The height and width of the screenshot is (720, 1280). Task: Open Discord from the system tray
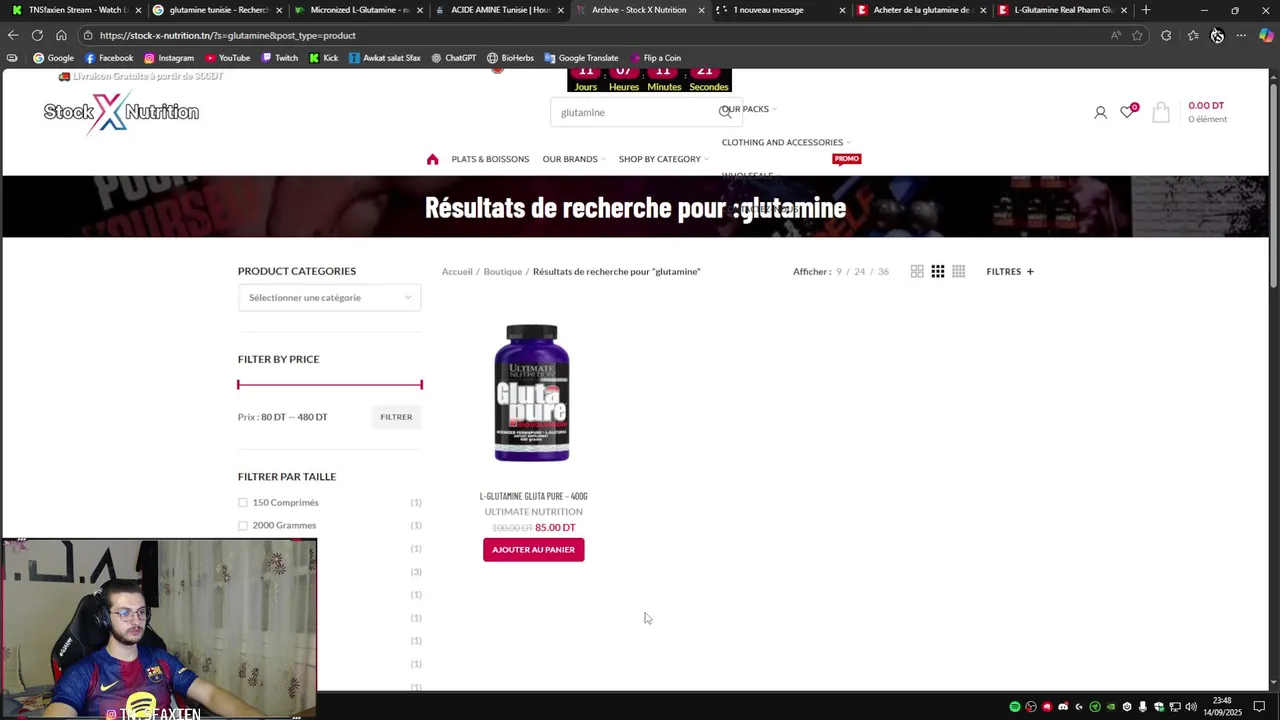1063,707
